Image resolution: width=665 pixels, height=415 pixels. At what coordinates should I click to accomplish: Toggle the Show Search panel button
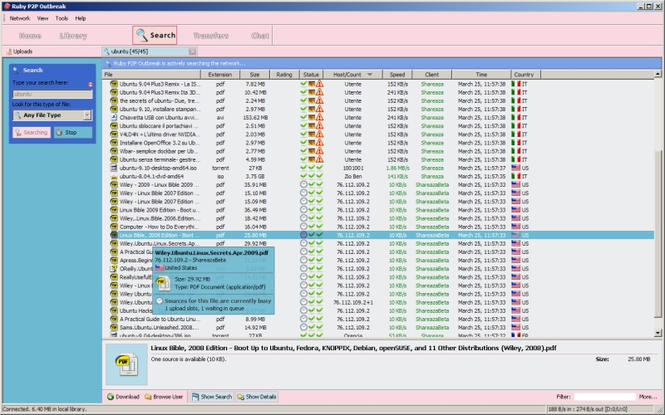tap(212, 397)
